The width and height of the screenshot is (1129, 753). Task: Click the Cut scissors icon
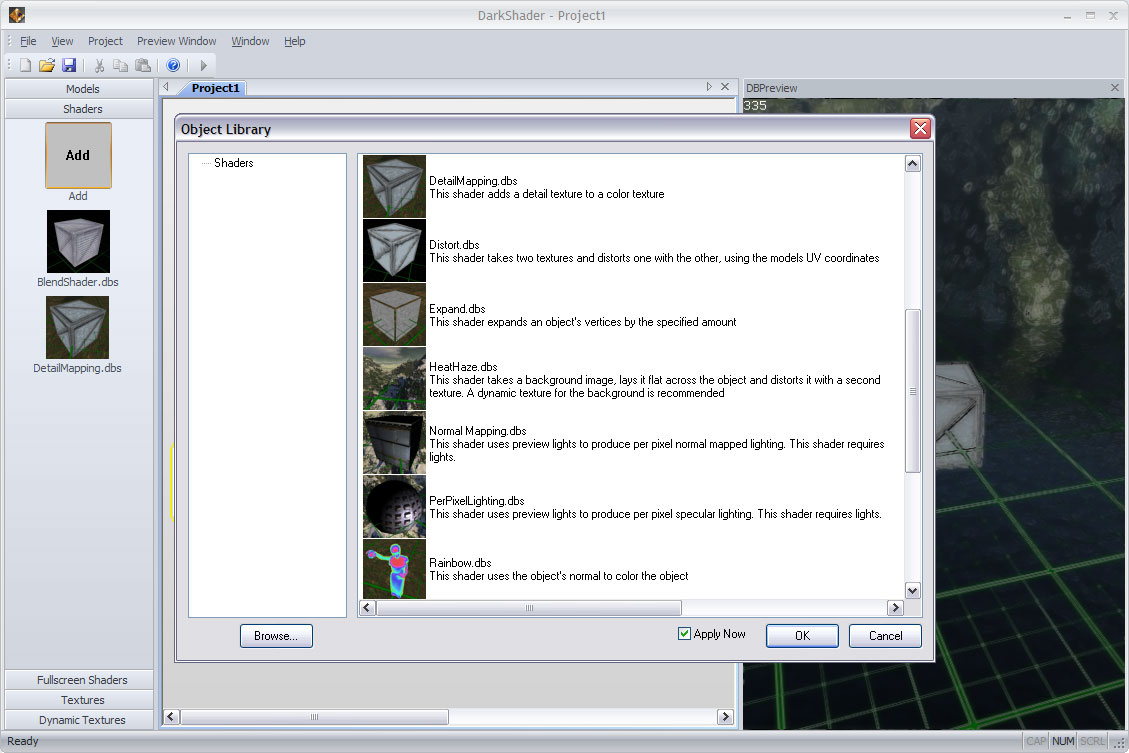[x=99, y=65]
